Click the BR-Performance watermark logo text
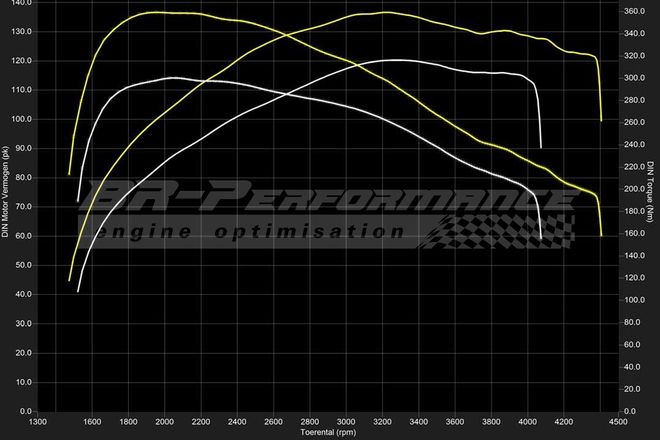Viewport: 660px width, 440px height. coord(330,198)
